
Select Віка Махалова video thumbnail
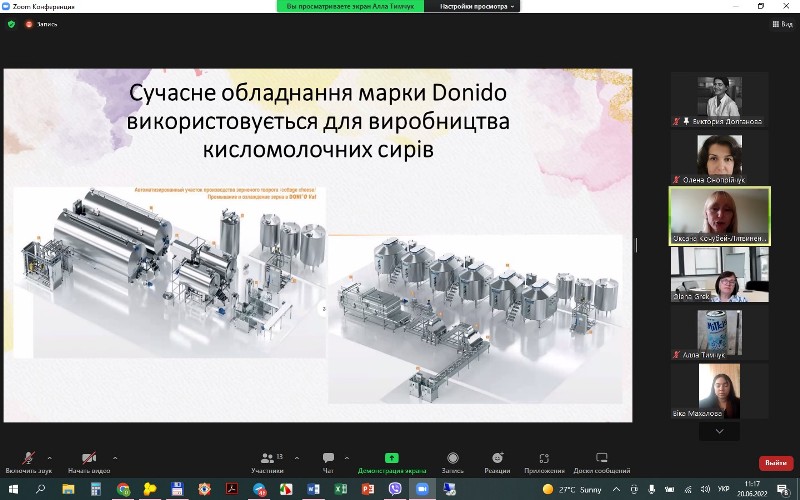click(x=719, y=389)
